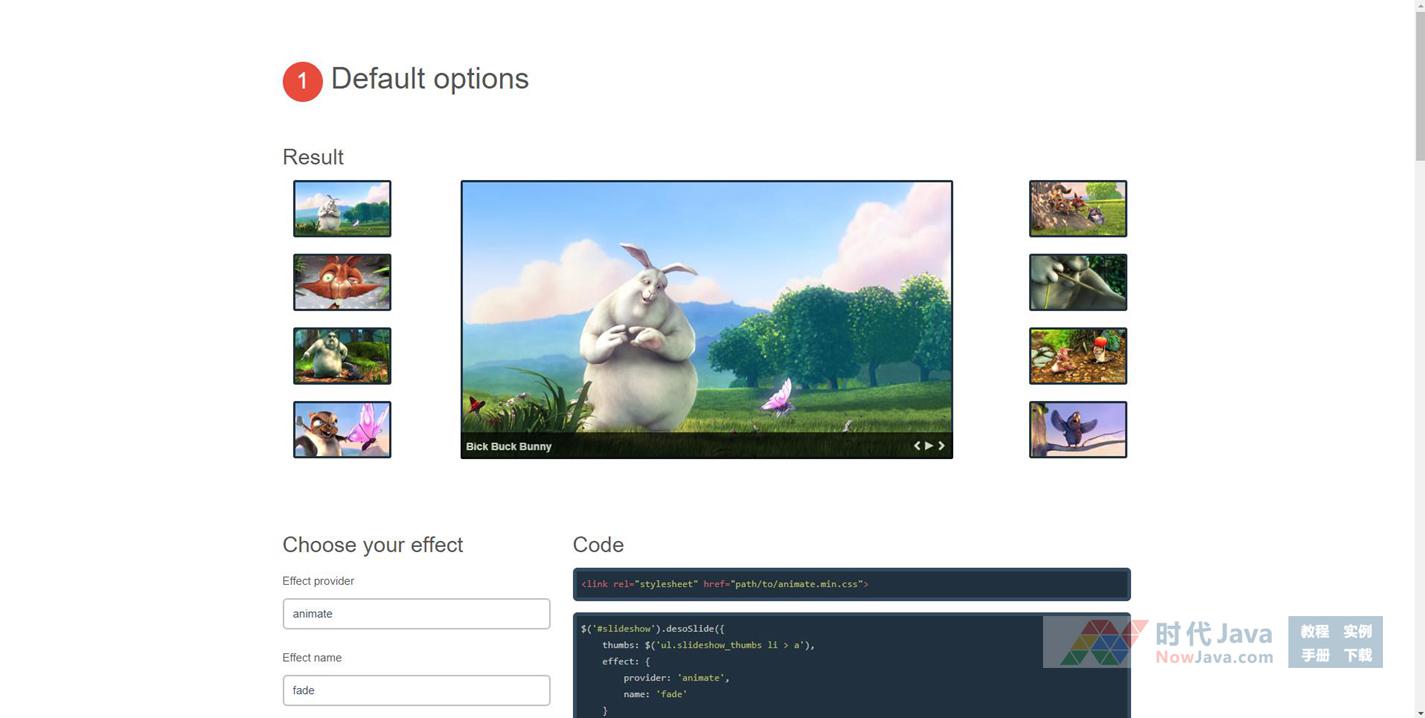
Task: Click the red number 1 badge
Action: (x=302, y=82)
